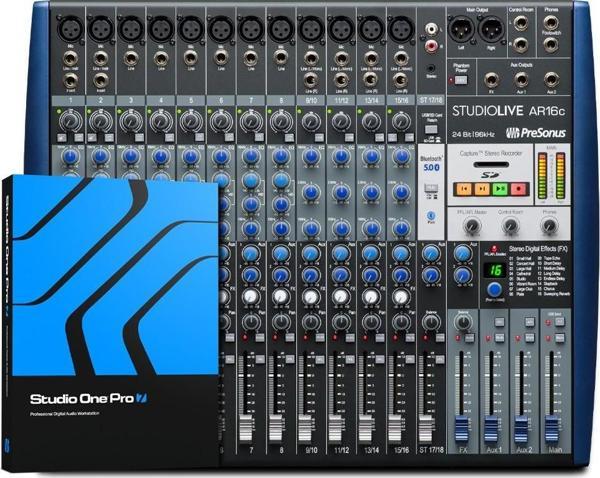Screen dimensions: 600x478
Task: Tap the ST 17/18 Balance knob
Action: 430,321
